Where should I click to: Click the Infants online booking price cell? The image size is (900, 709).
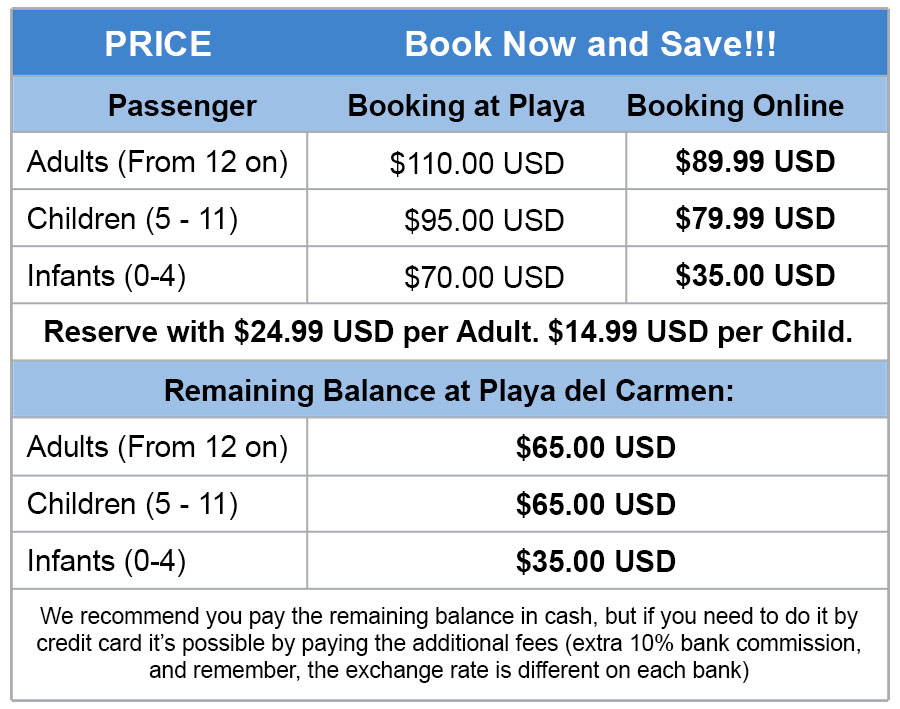(x=755, y=276)
